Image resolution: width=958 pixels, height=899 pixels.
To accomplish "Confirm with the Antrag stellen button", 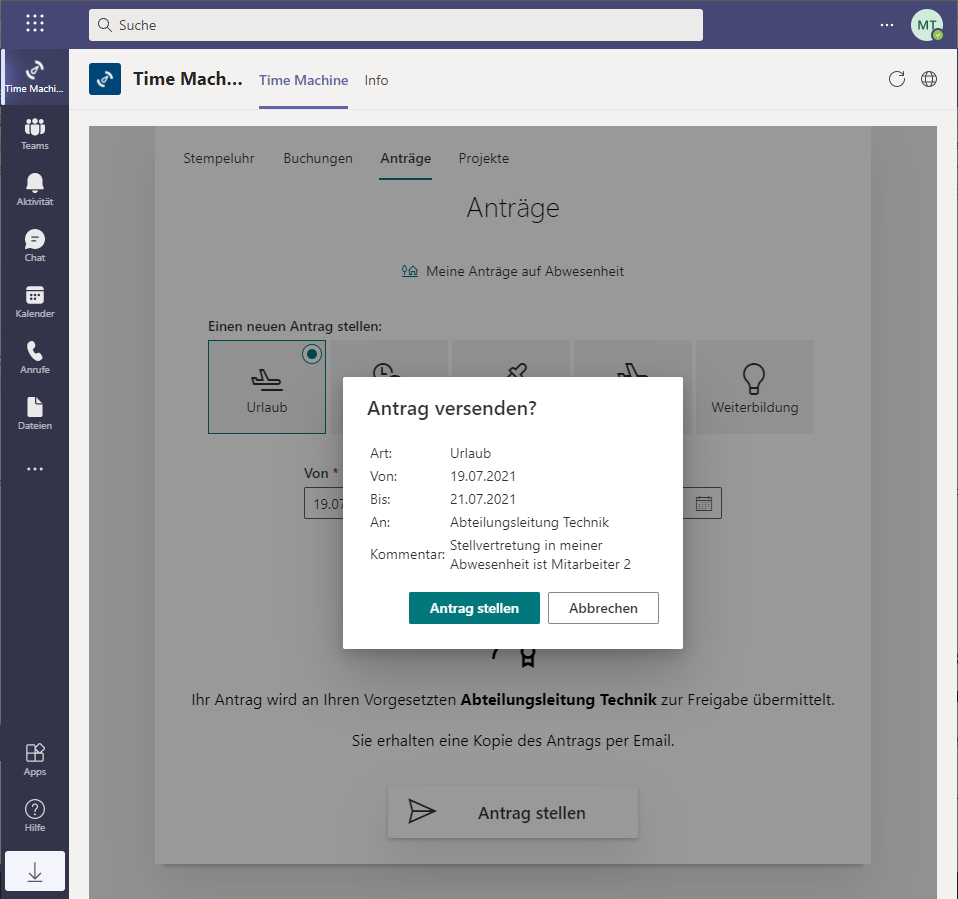I will click(474, 608).
